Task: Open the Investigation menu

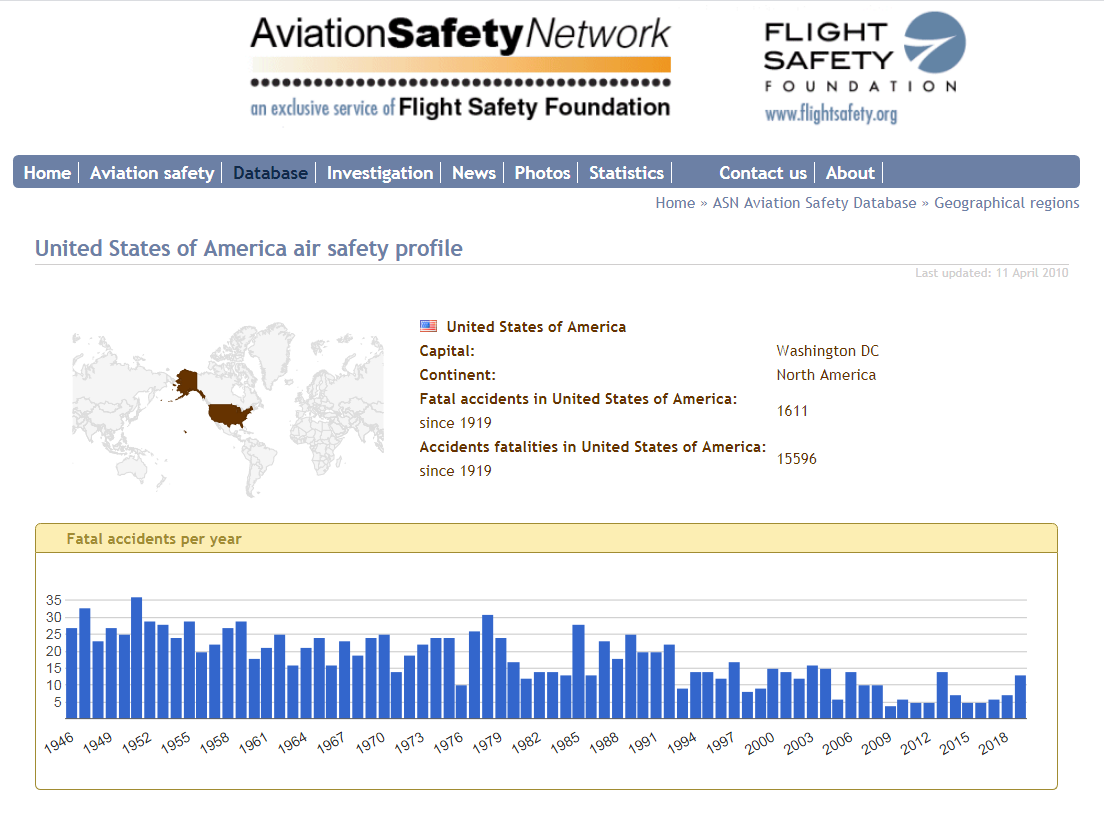Action: tap(380, 173)
